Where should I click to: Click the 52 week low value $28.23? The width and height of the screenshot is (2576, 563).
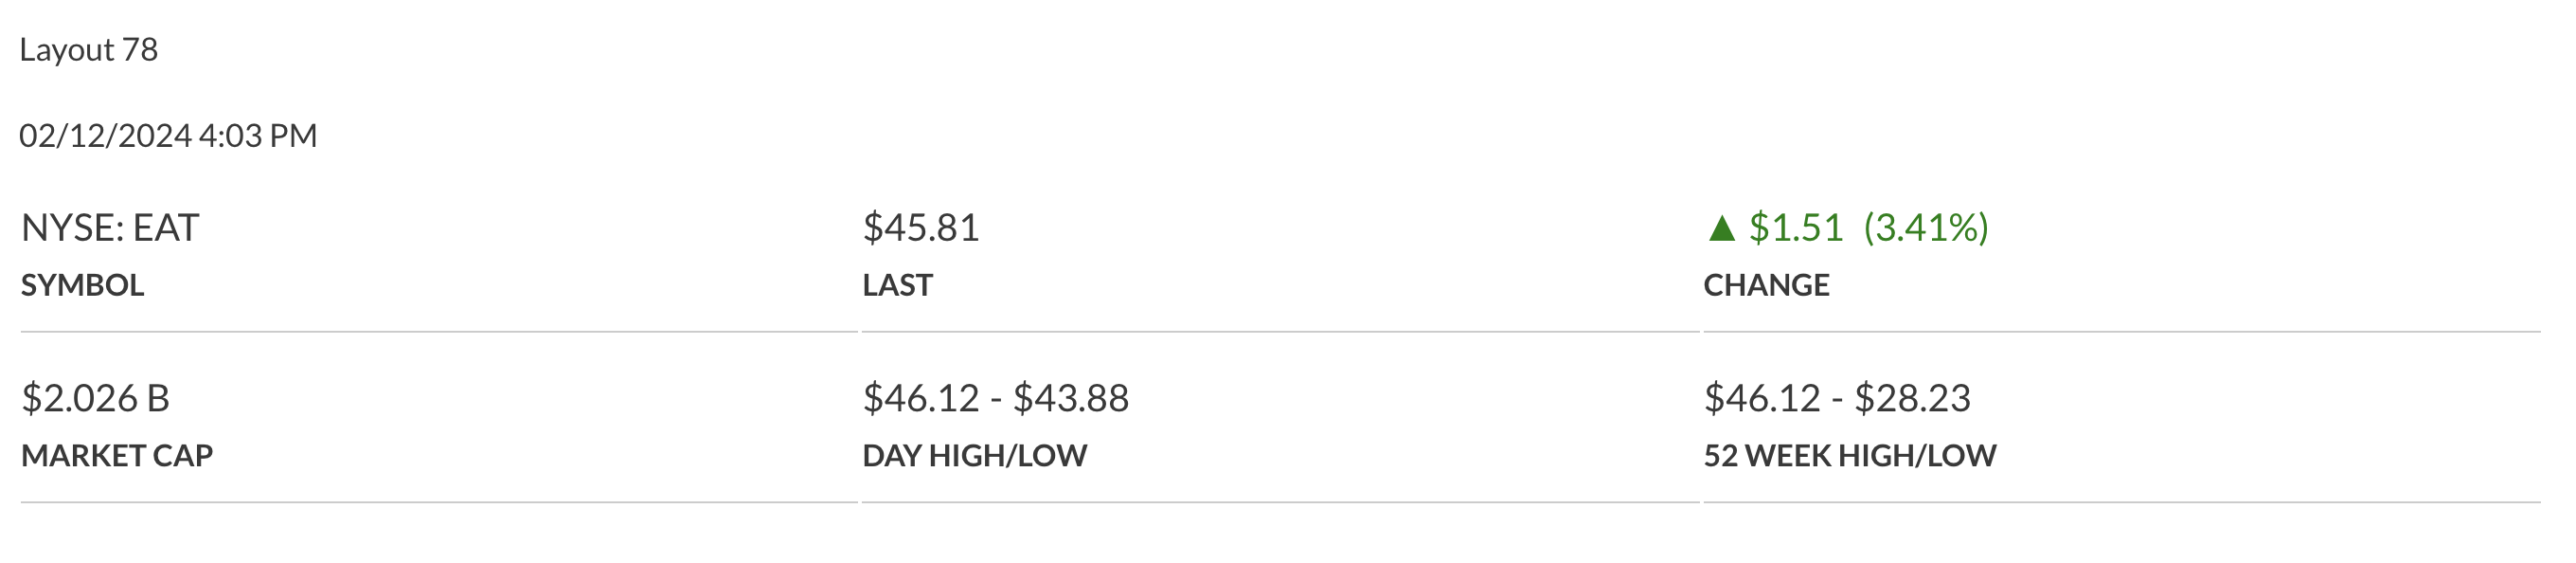tap(1911, 398)
